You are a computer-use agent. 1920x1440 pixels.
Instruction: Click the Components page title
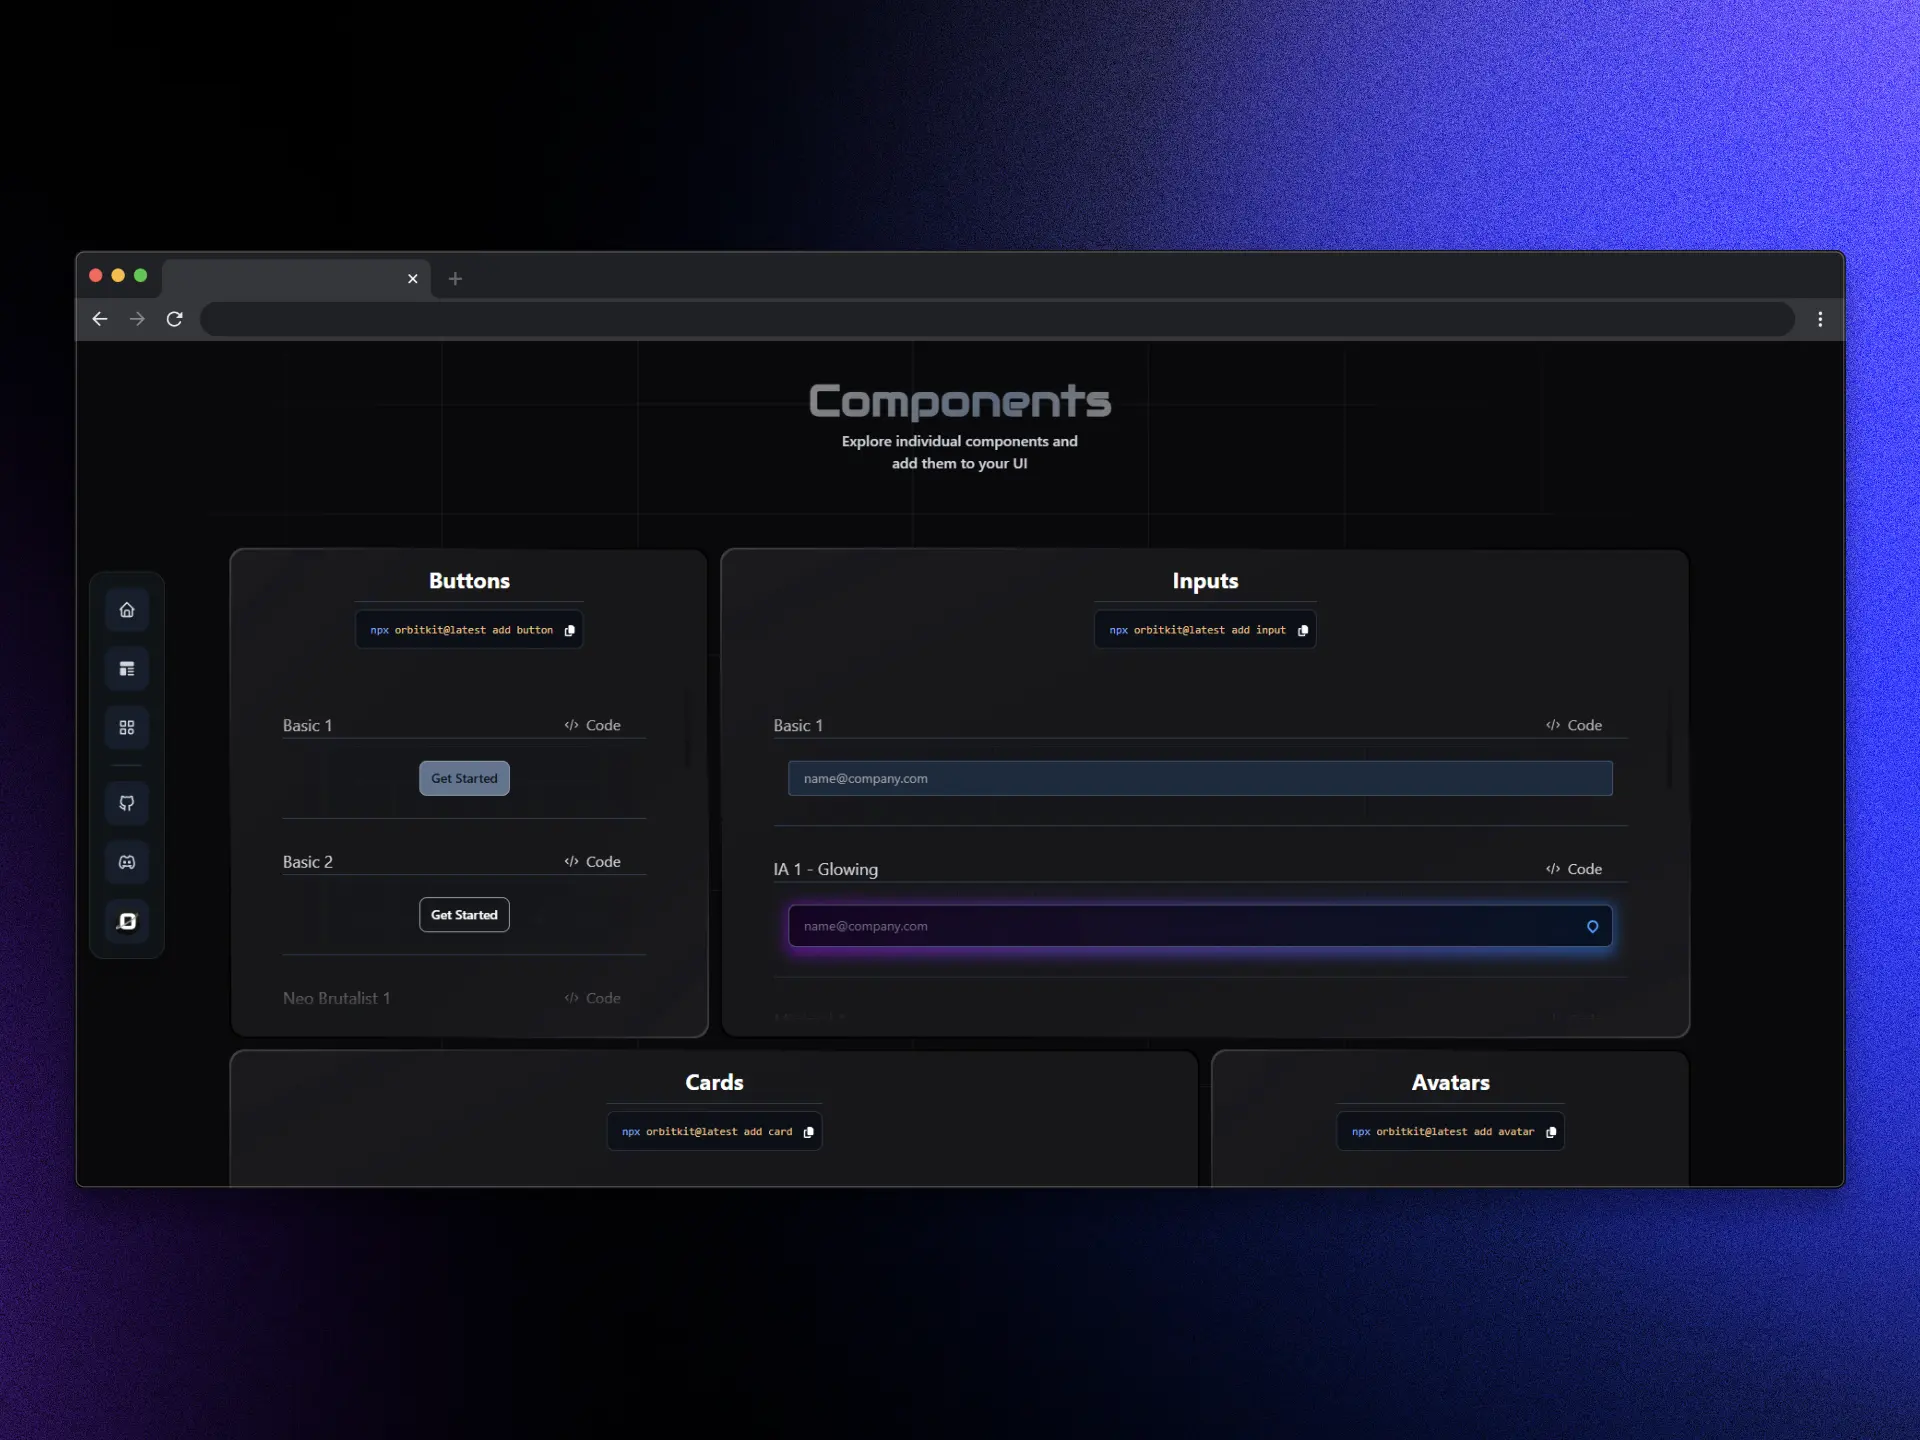[960, 401]
